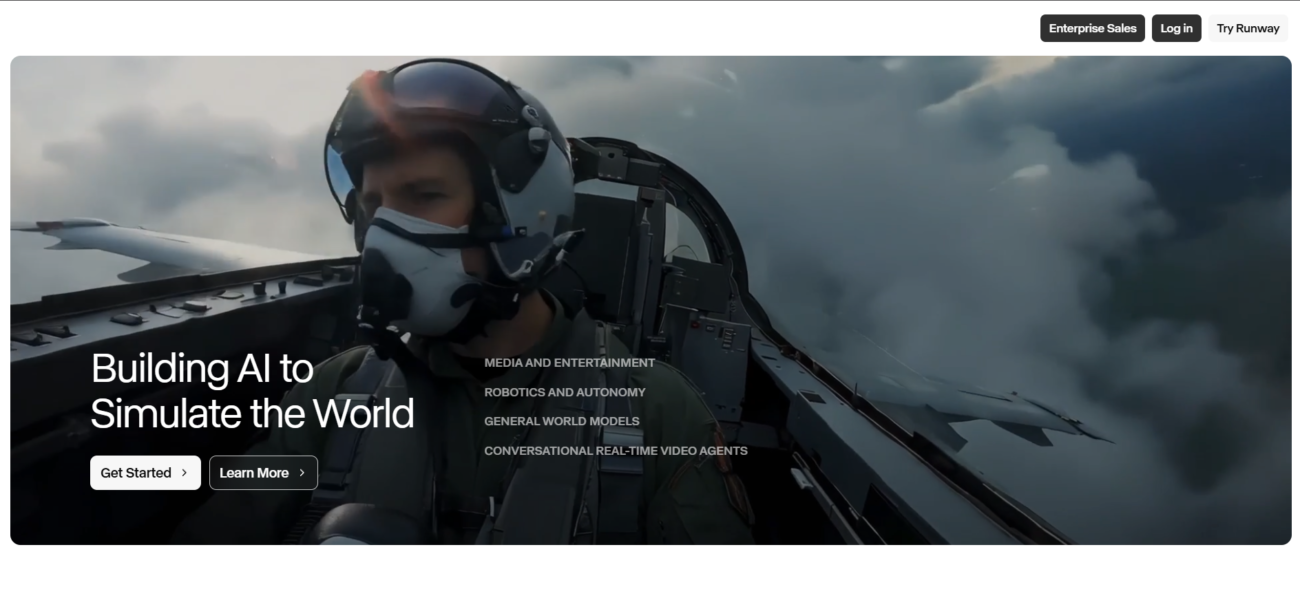Click the chevron icon inside Learn More

pyautogui.click(x=302, y=473)
